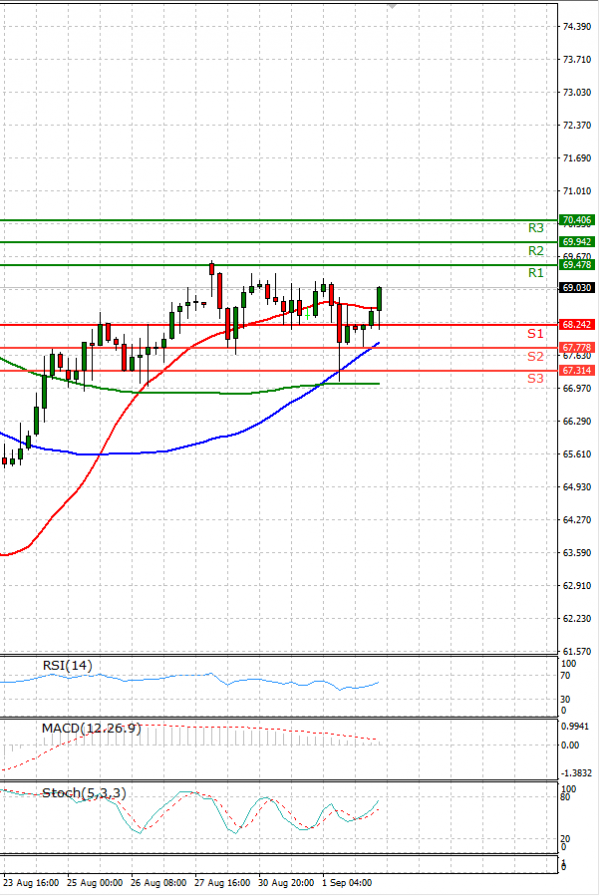Click the 64.270 price scale value
The width and height of the screenshot is (600, 896).
[577, 520]
